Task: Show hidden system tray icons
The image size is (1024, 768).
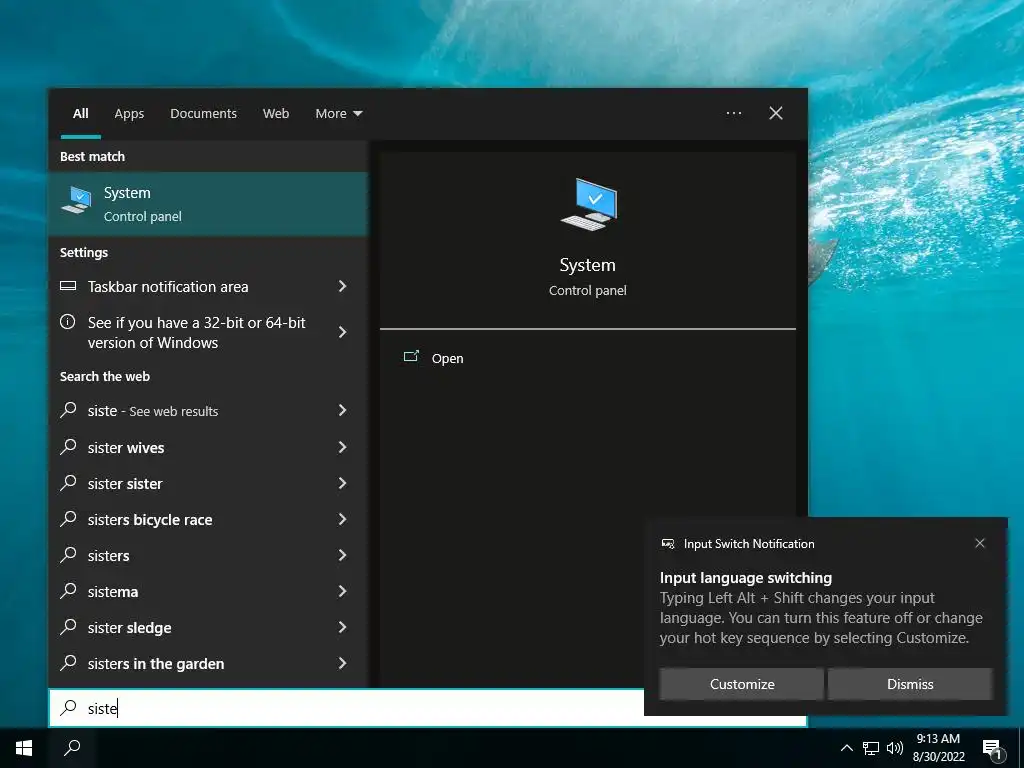Action: coord(846,748)
